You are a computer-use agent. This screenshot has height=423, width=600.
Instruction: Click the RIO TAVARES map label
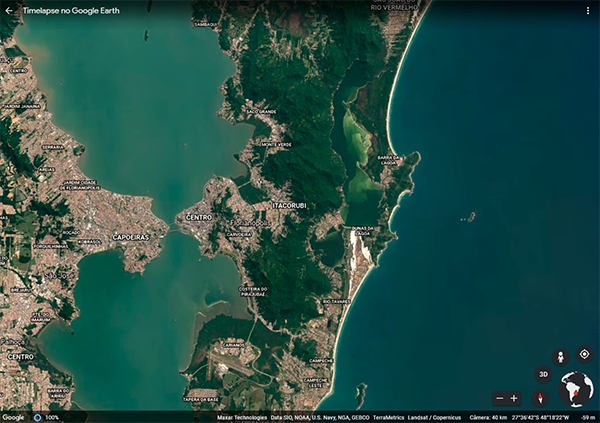(x=336, y=301)
